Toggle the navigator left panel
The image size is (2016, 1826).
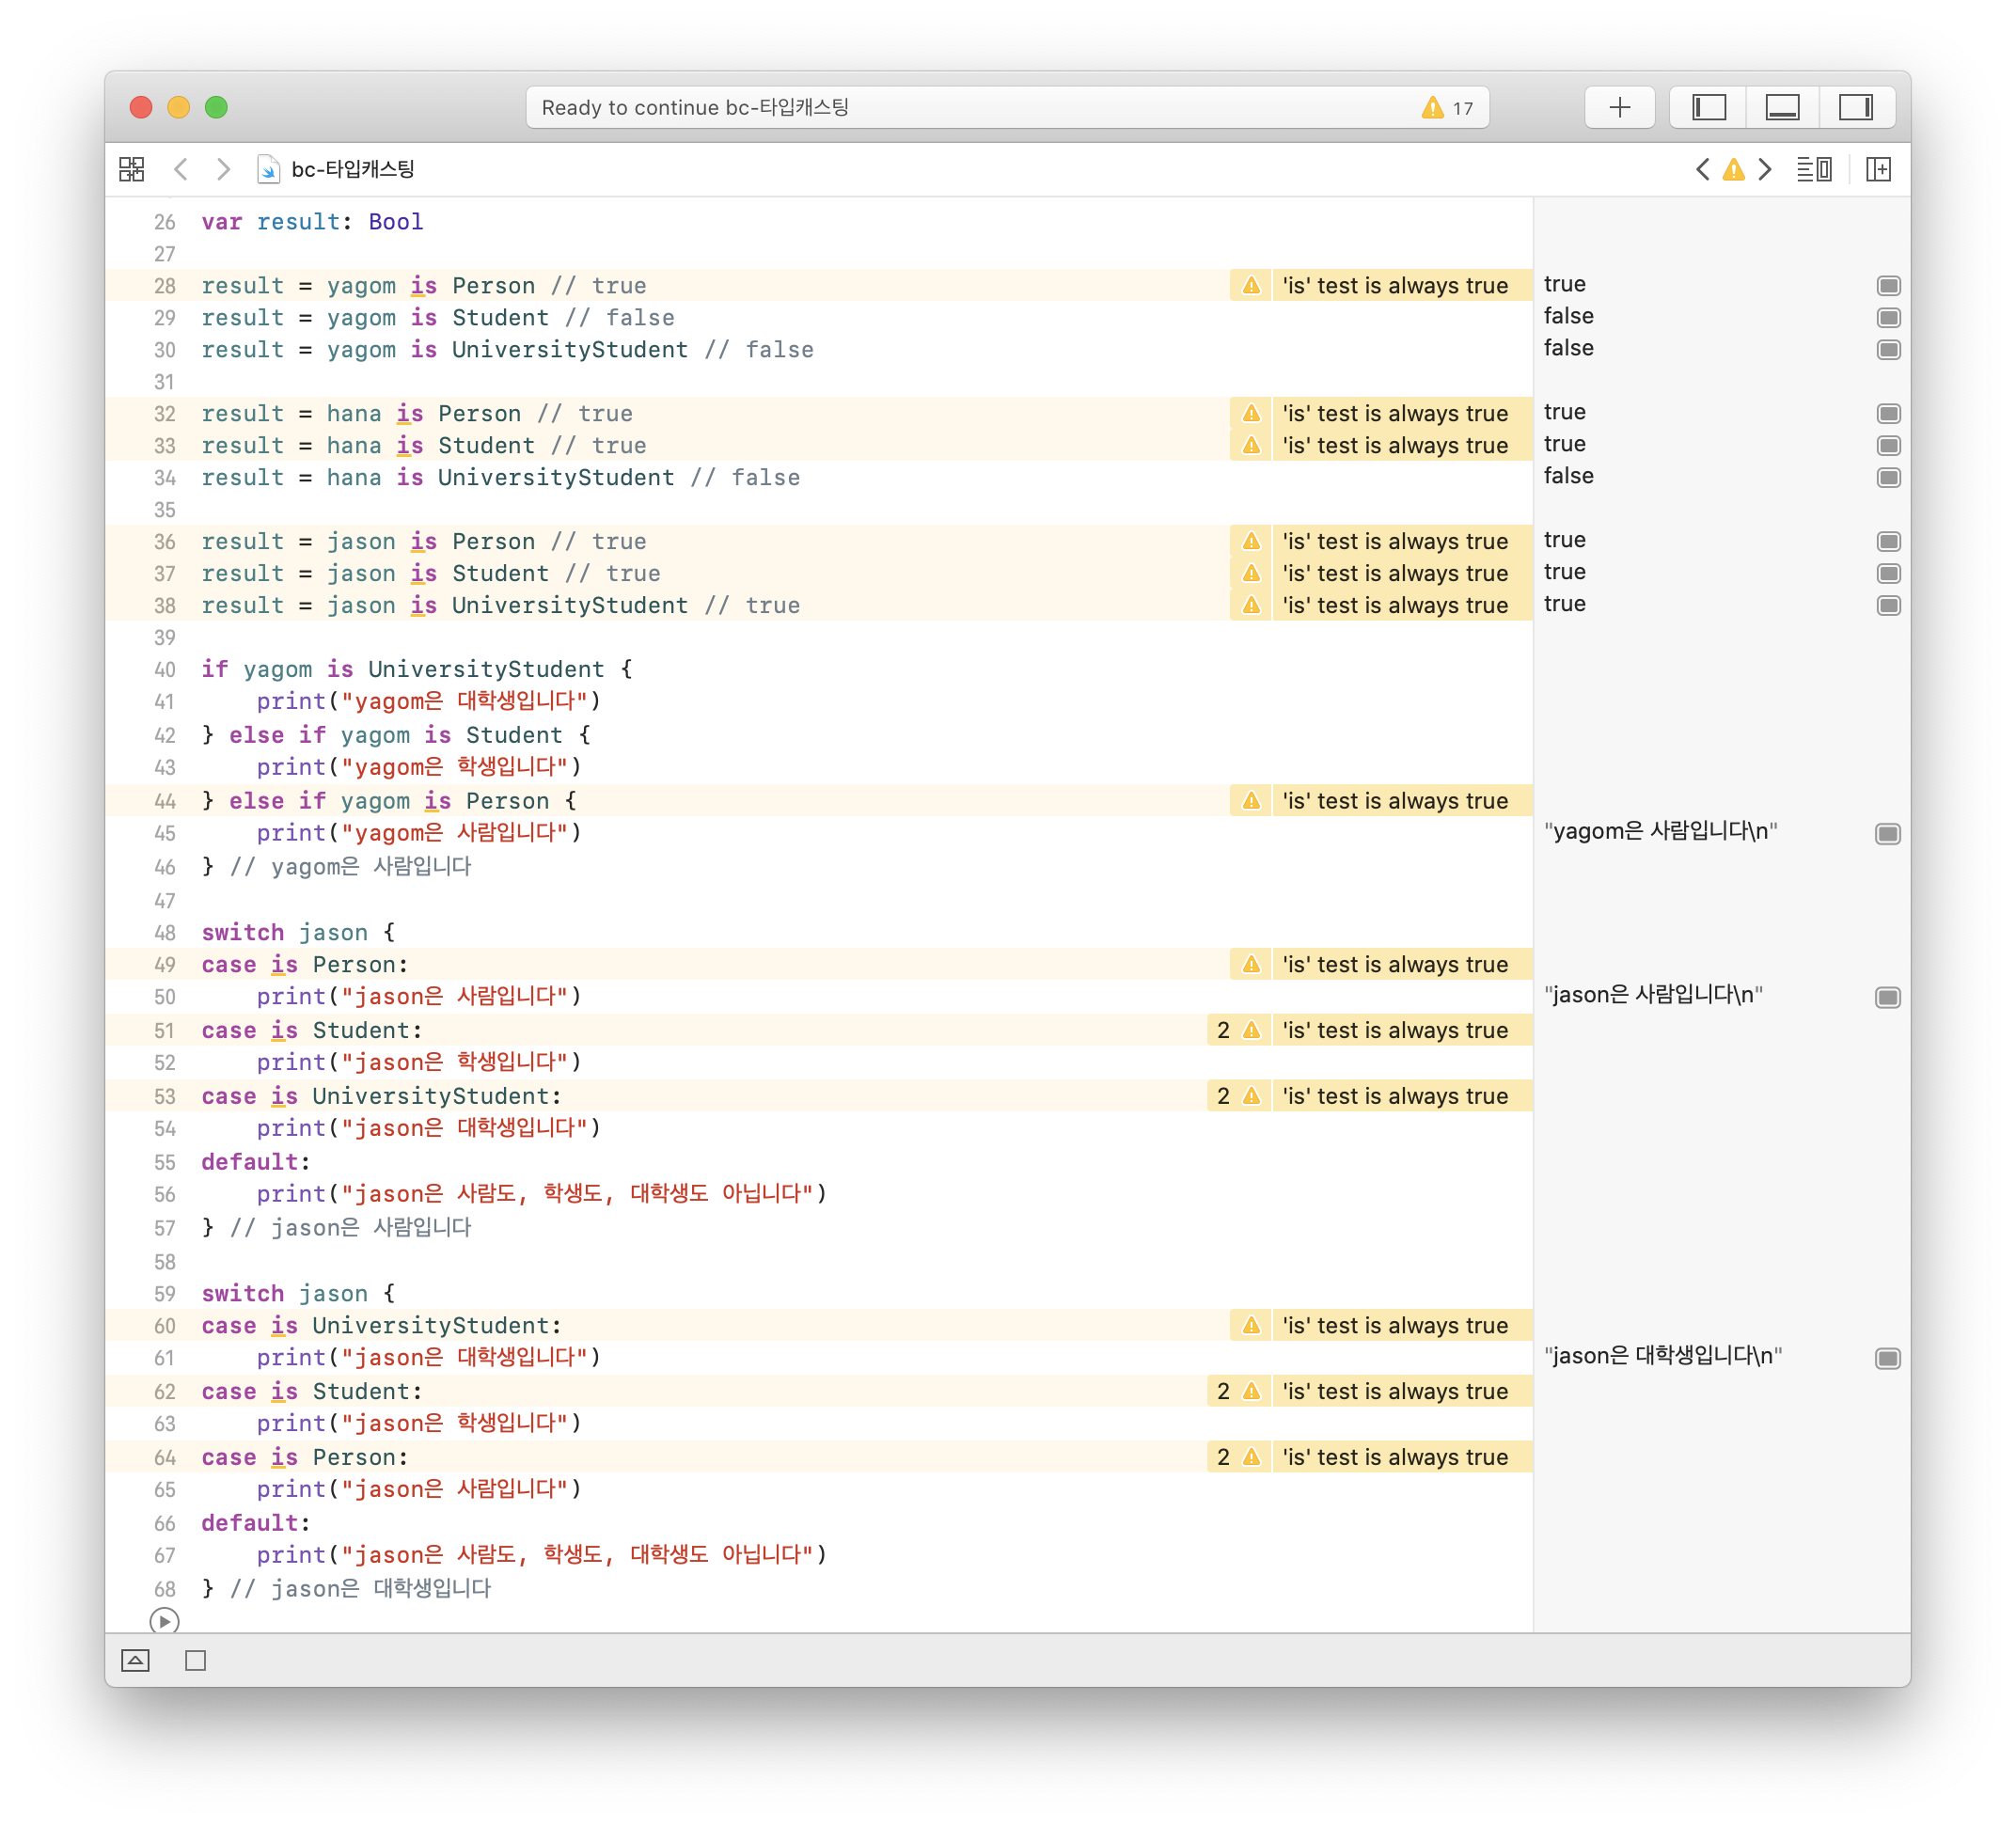point(1709,107)
